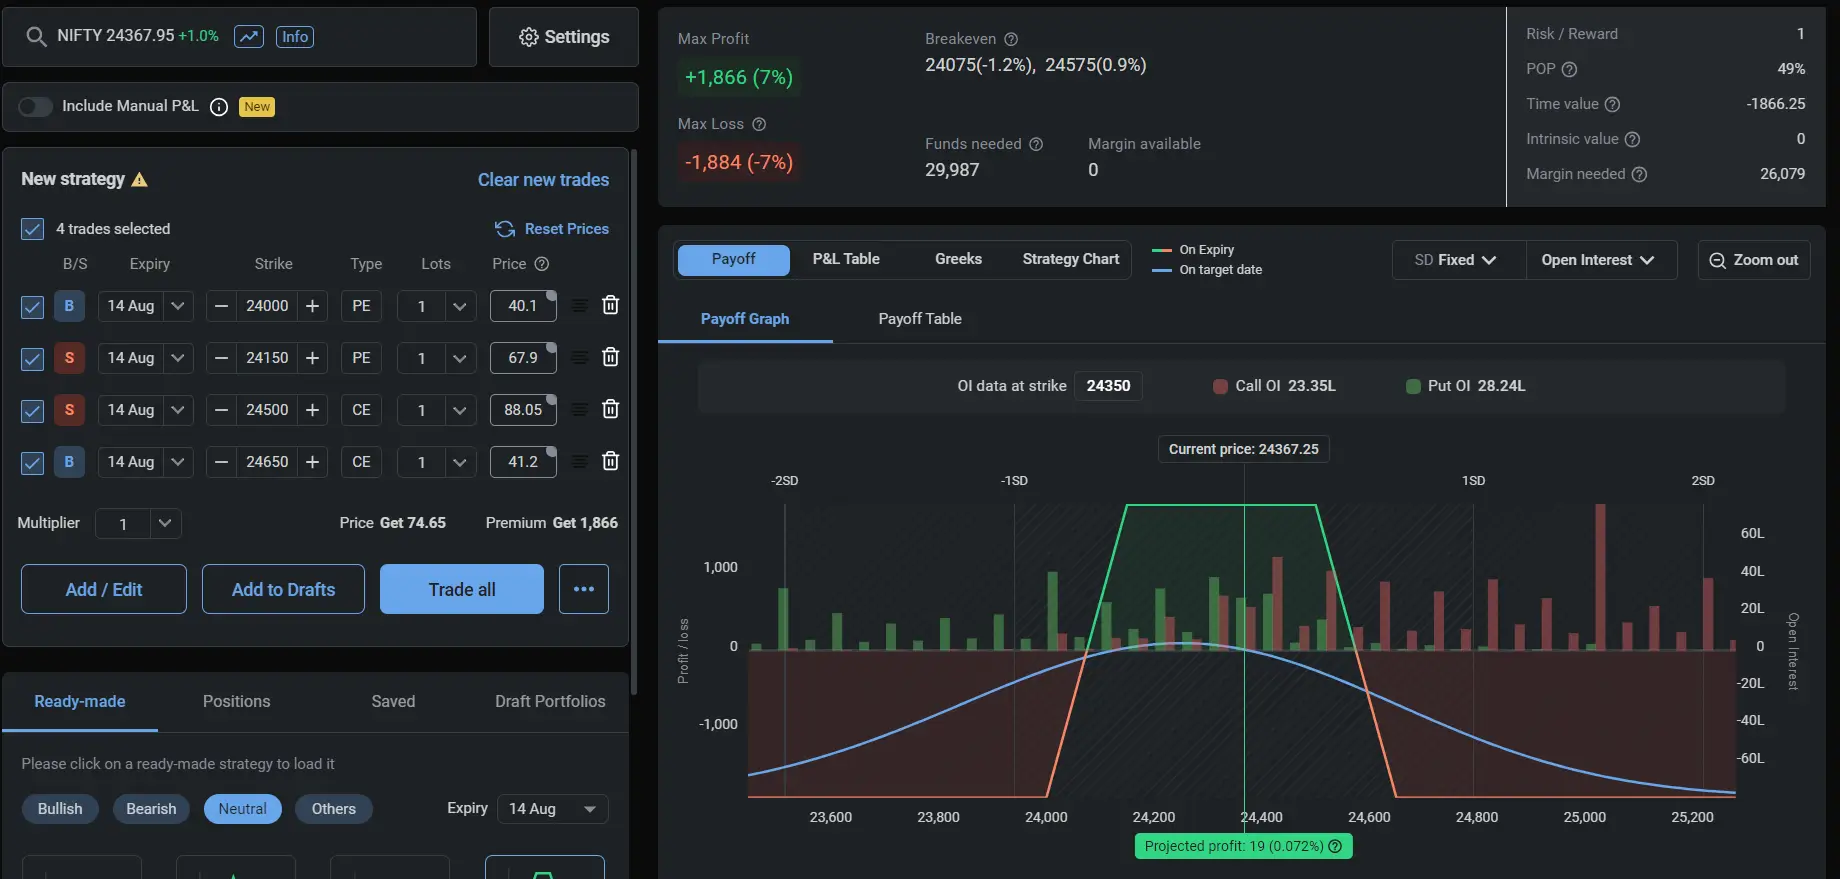This screenshot has width=1840, height=879.
Task: Uncheck the 24650 CE trade checkbox
Action: [32, 462]
